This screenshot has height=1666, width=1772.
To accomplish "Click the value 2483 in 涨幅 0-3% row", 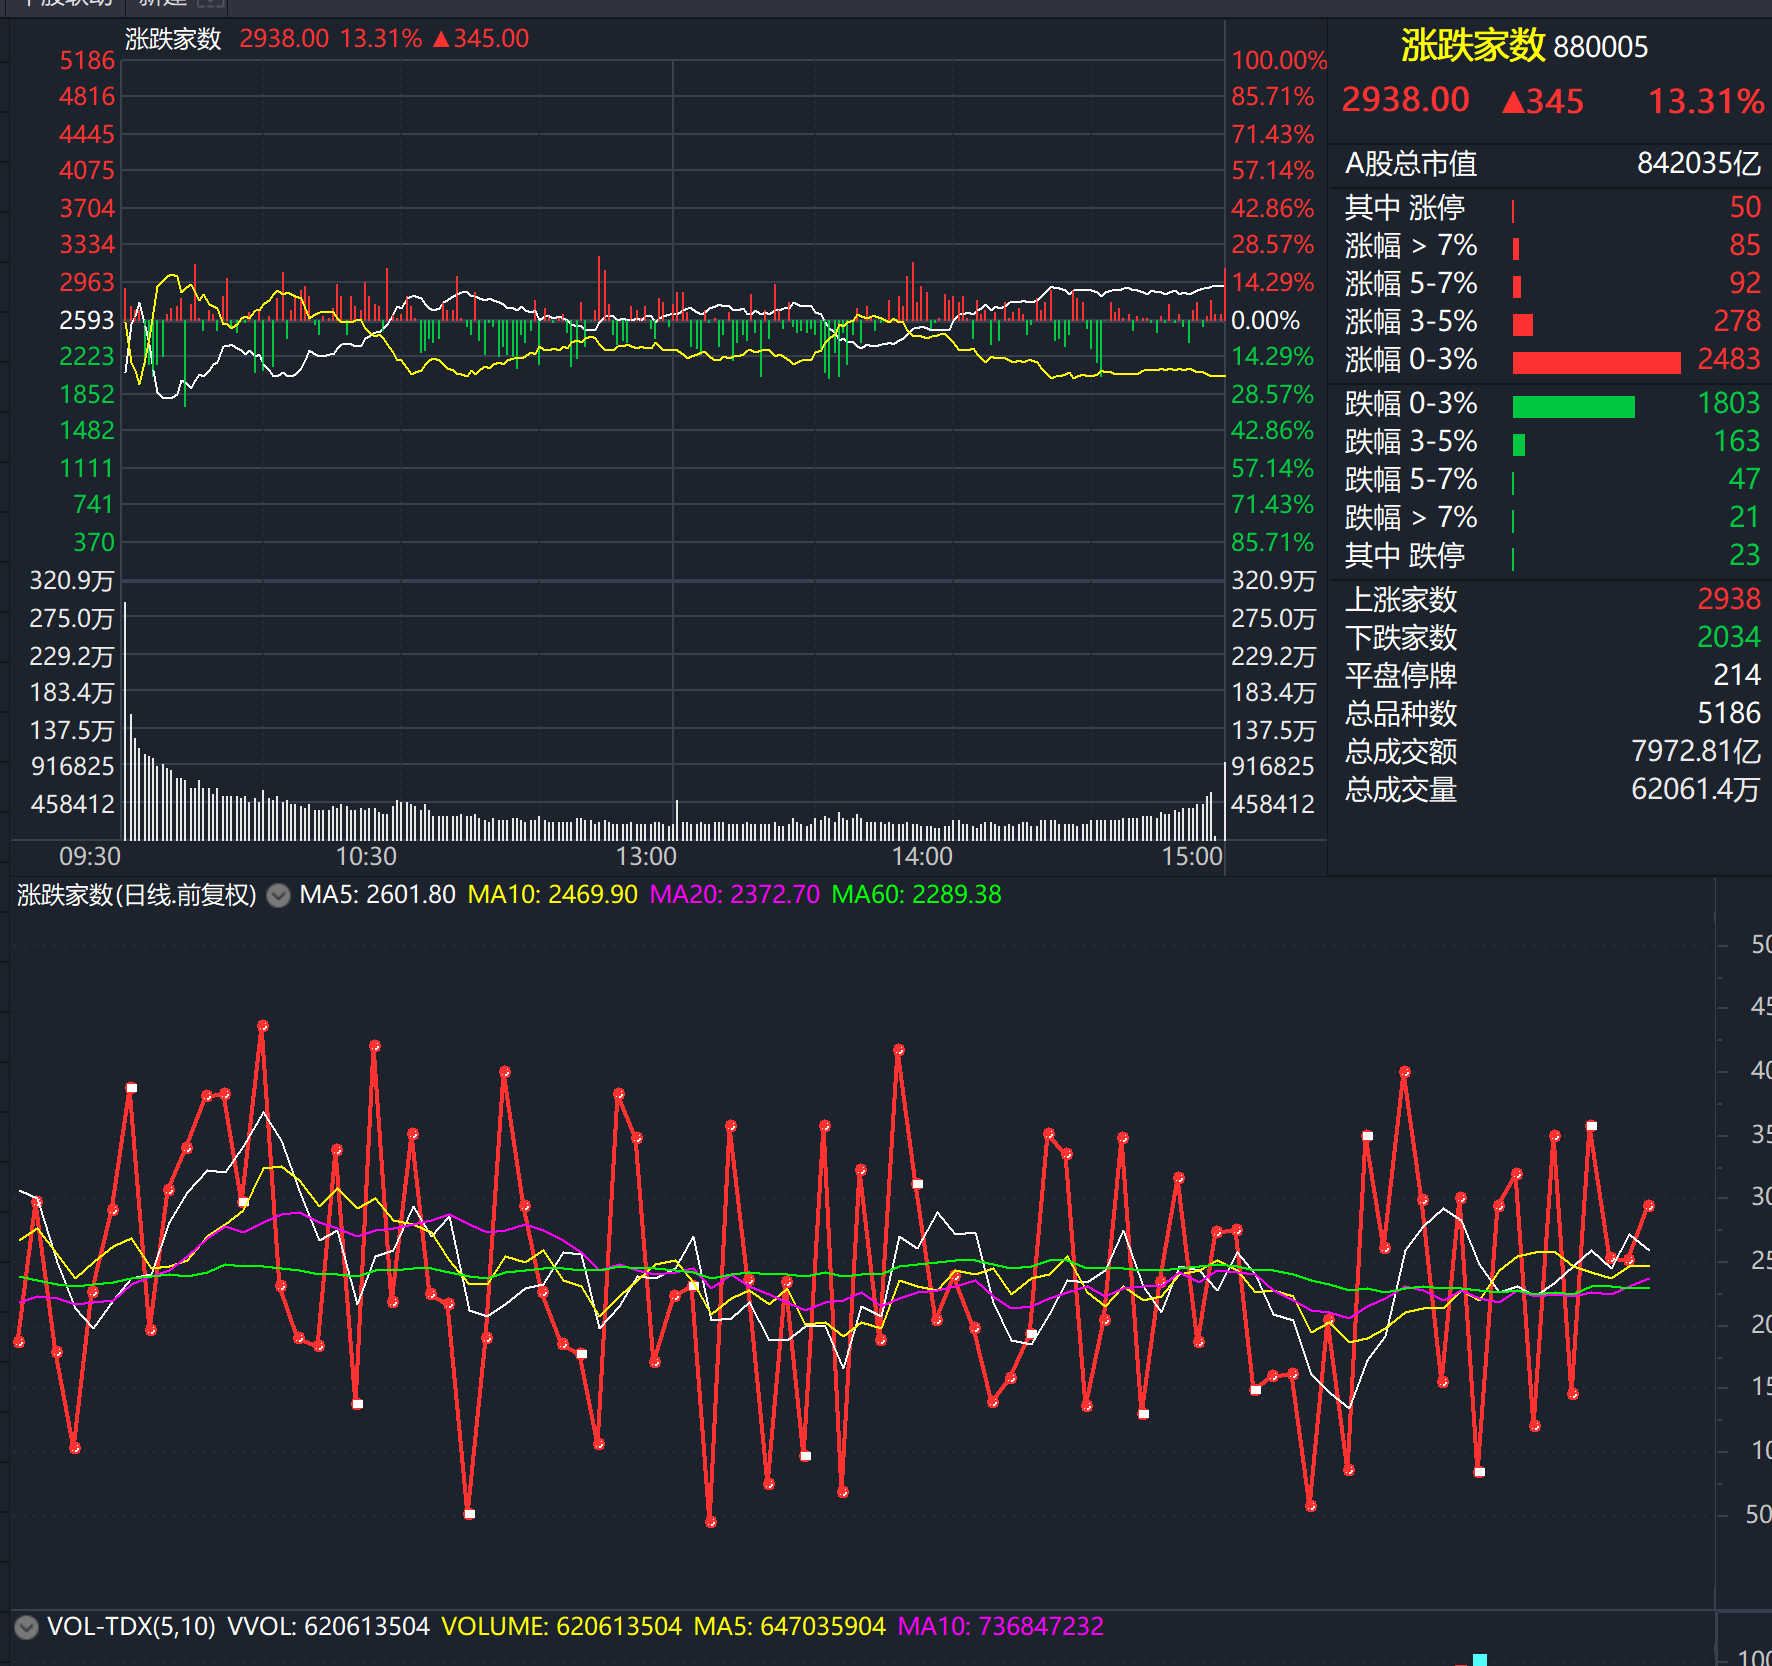I will [x=1728, y=359].
